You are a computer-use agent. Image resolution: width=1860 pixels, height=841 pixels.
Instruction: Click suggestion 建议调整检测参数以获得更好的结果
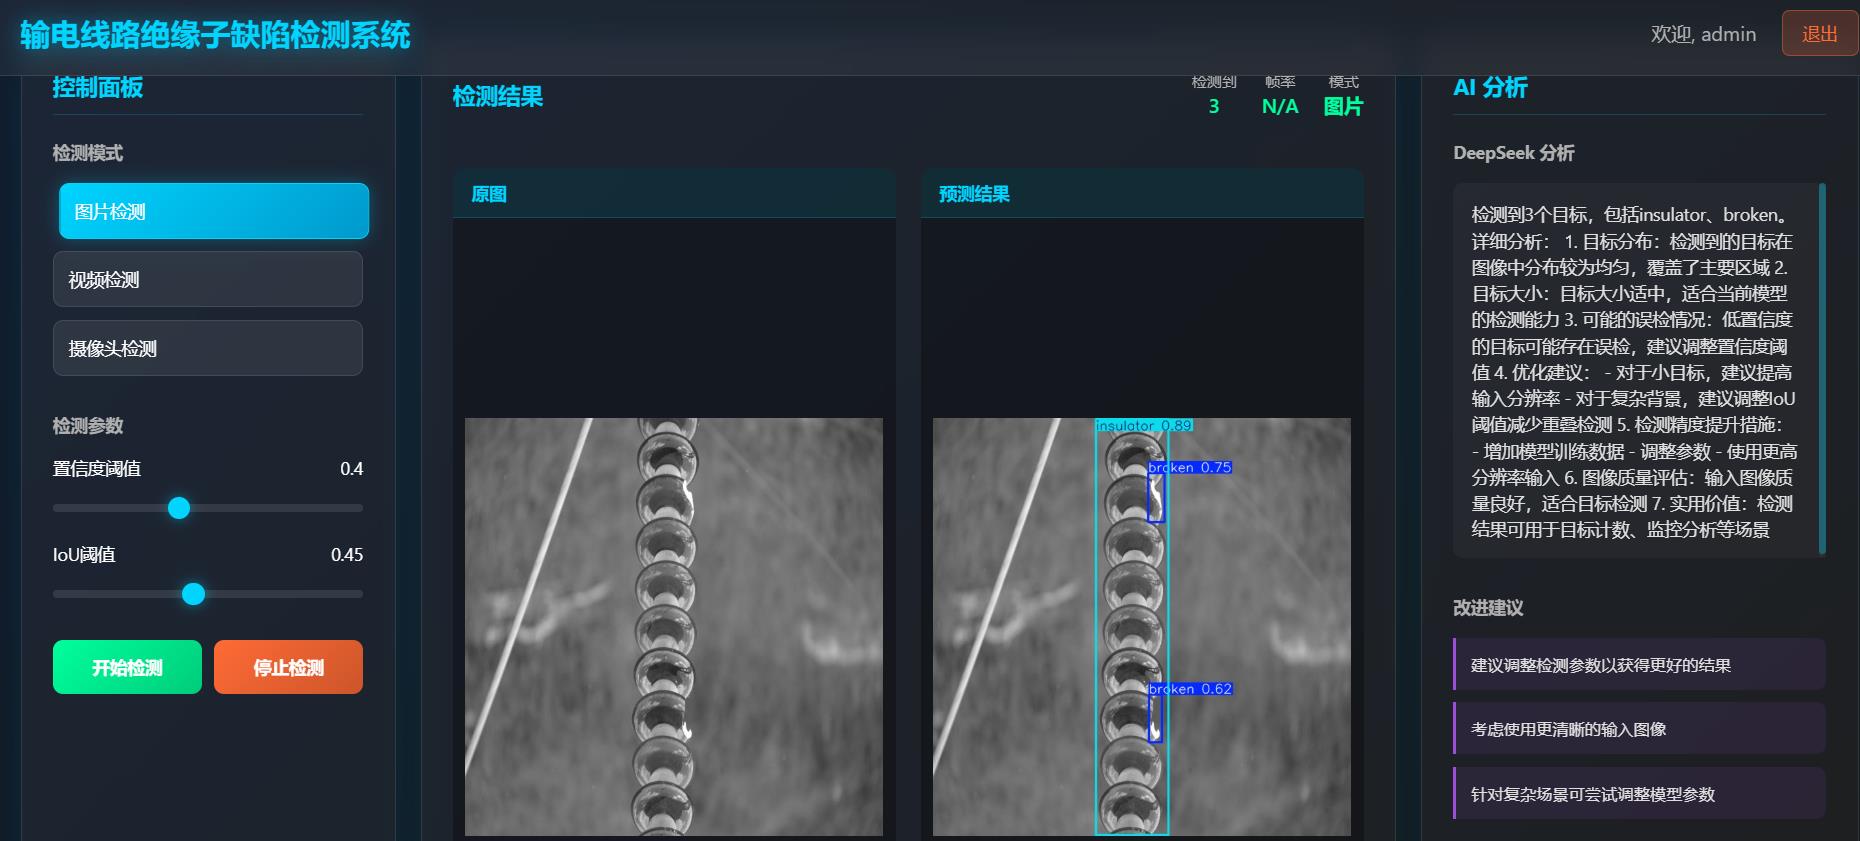[1639, 665]
